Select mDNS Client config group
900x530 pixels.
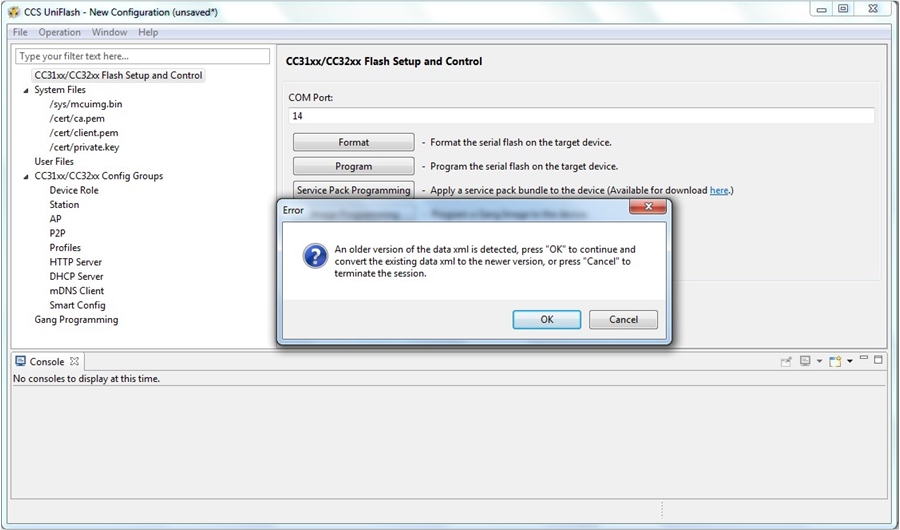click(77, 291)
